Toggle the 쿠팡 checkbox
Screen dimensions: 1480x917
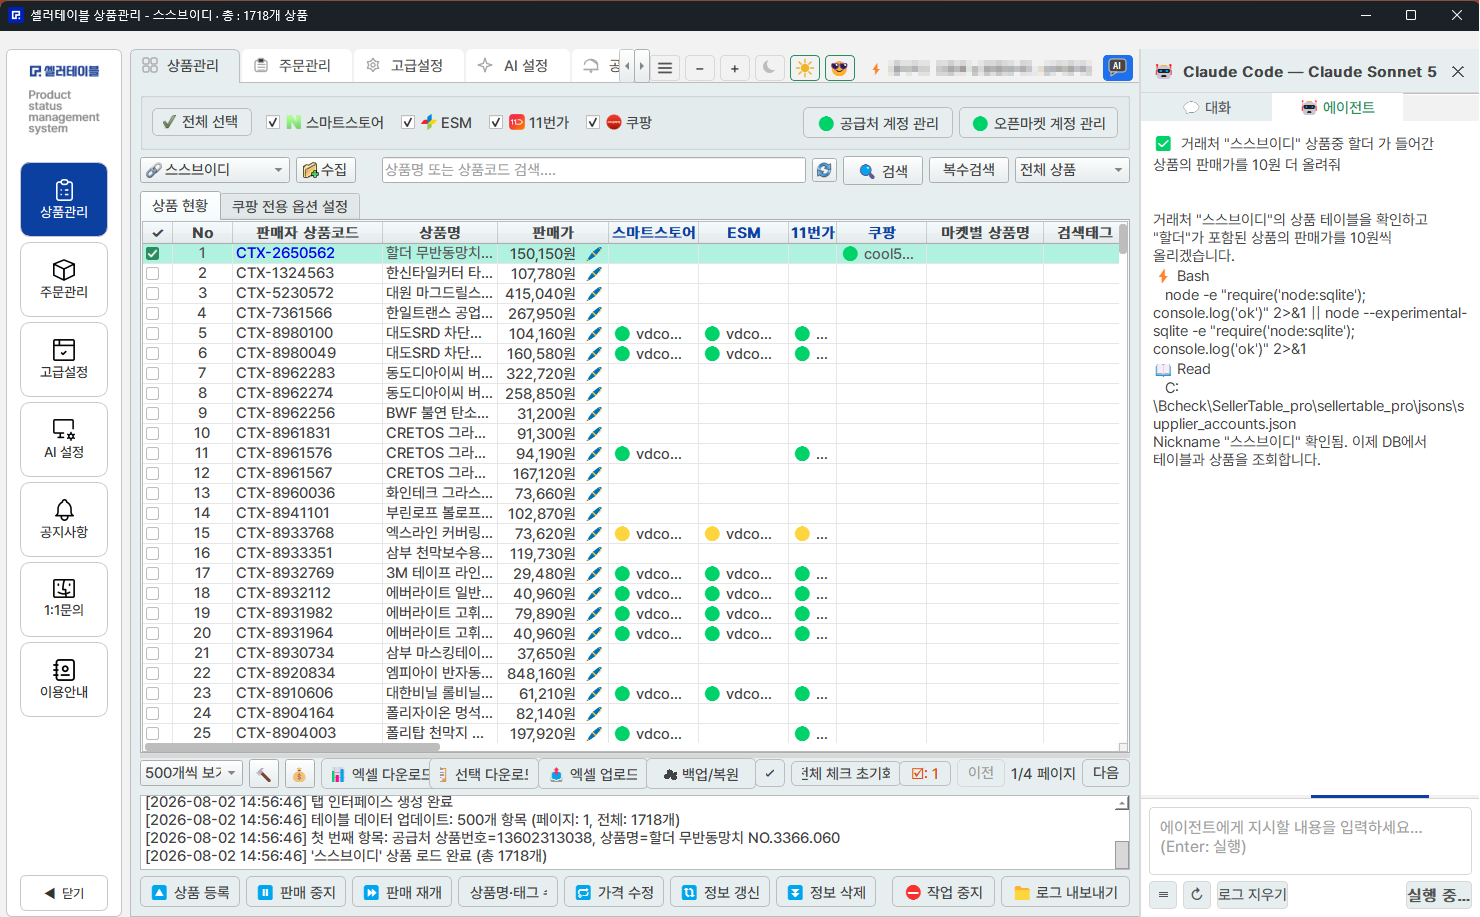(593, 122)
